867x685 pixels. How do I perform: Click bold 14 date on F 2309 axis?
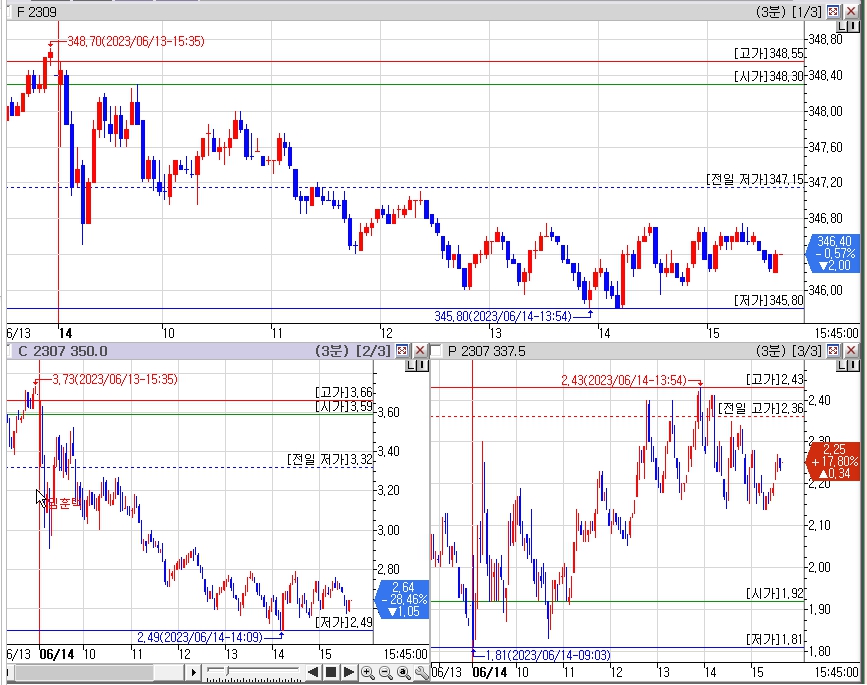[x=65, y=333]
